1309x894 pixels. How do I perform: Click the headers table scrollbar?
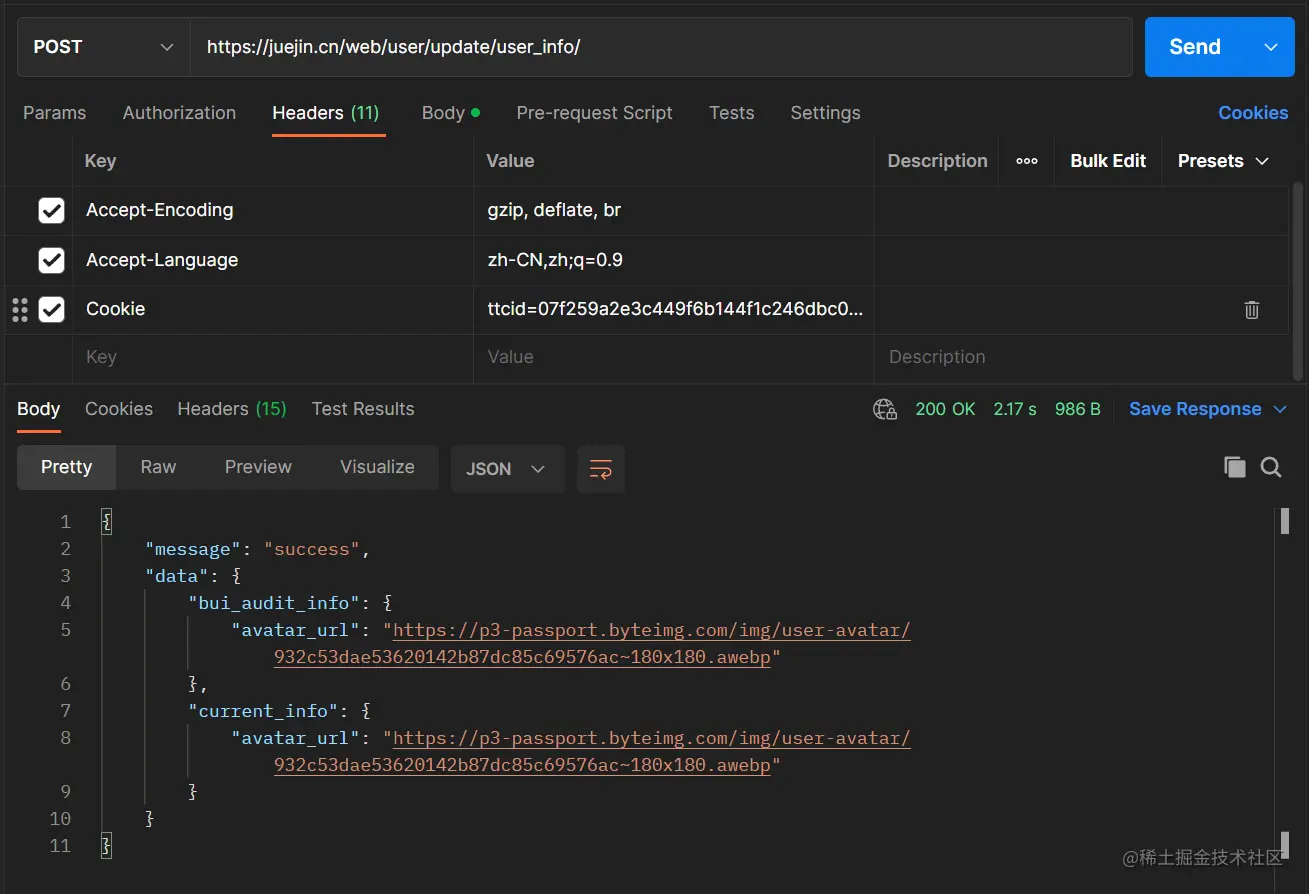click(1298, 280)
